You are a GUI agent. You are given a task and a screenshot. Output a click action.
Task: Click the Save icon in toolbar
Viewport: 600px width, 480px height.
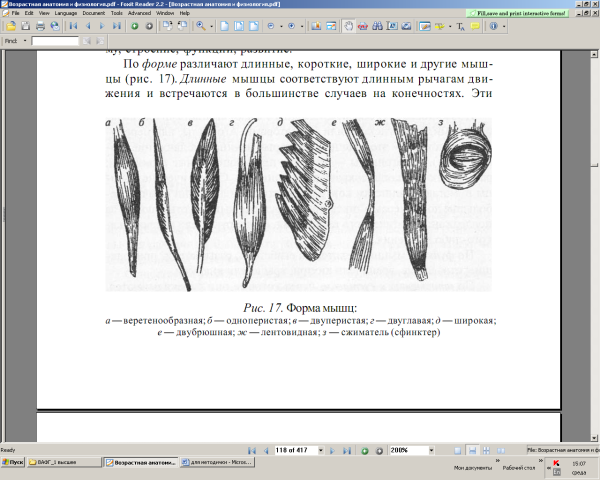[24, 26]
